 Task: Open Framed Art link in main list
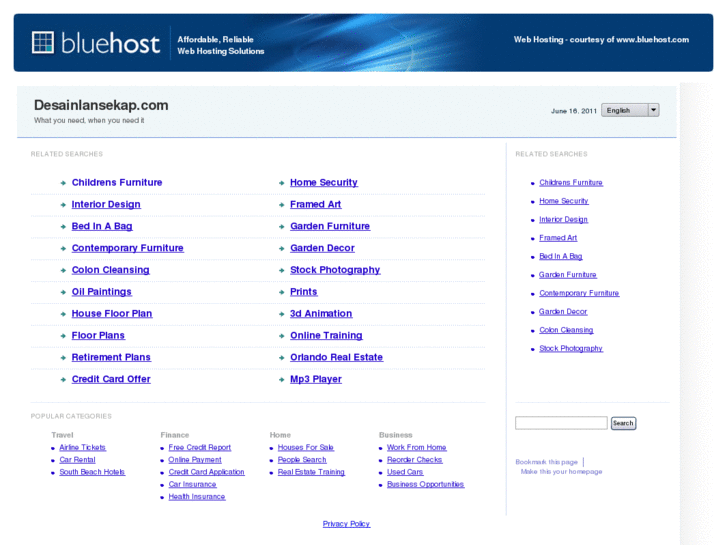(x=315, y=205)
